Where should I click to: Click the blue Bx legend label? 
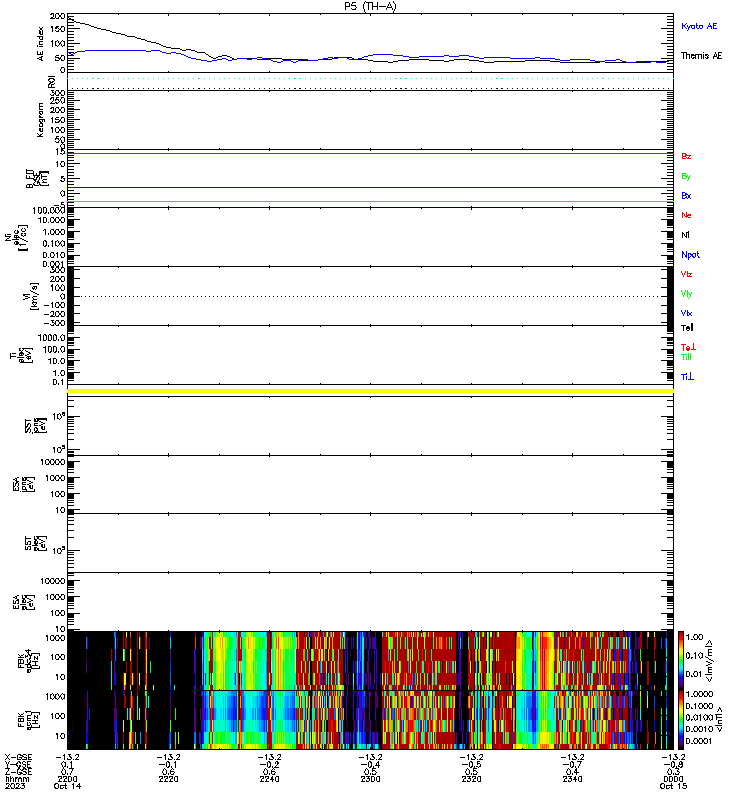coord(686,195)
